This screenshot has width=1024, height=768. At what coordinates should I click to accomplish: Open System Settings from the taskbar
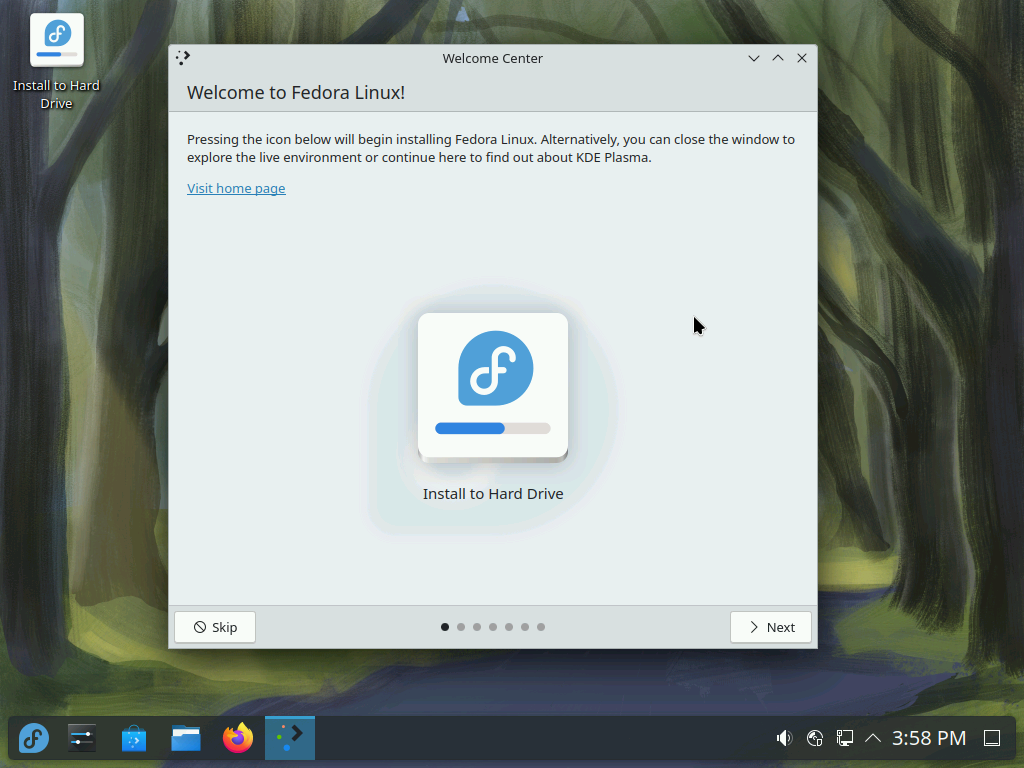tap(82, 739)
